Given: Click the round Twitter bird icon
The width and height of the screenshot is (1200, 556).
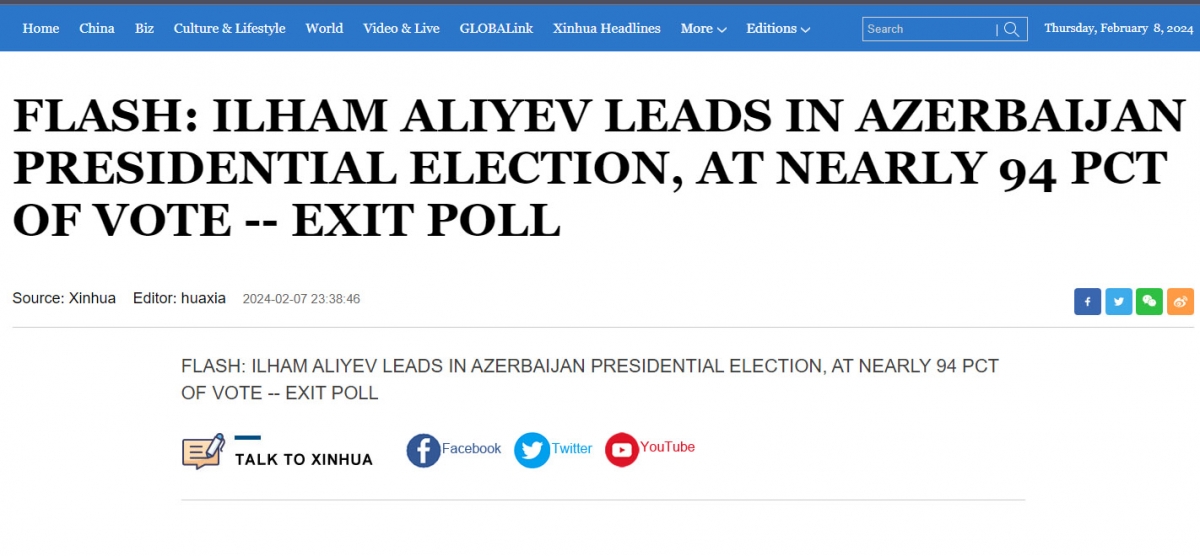Looking at the screenshot, I should 532,450.
